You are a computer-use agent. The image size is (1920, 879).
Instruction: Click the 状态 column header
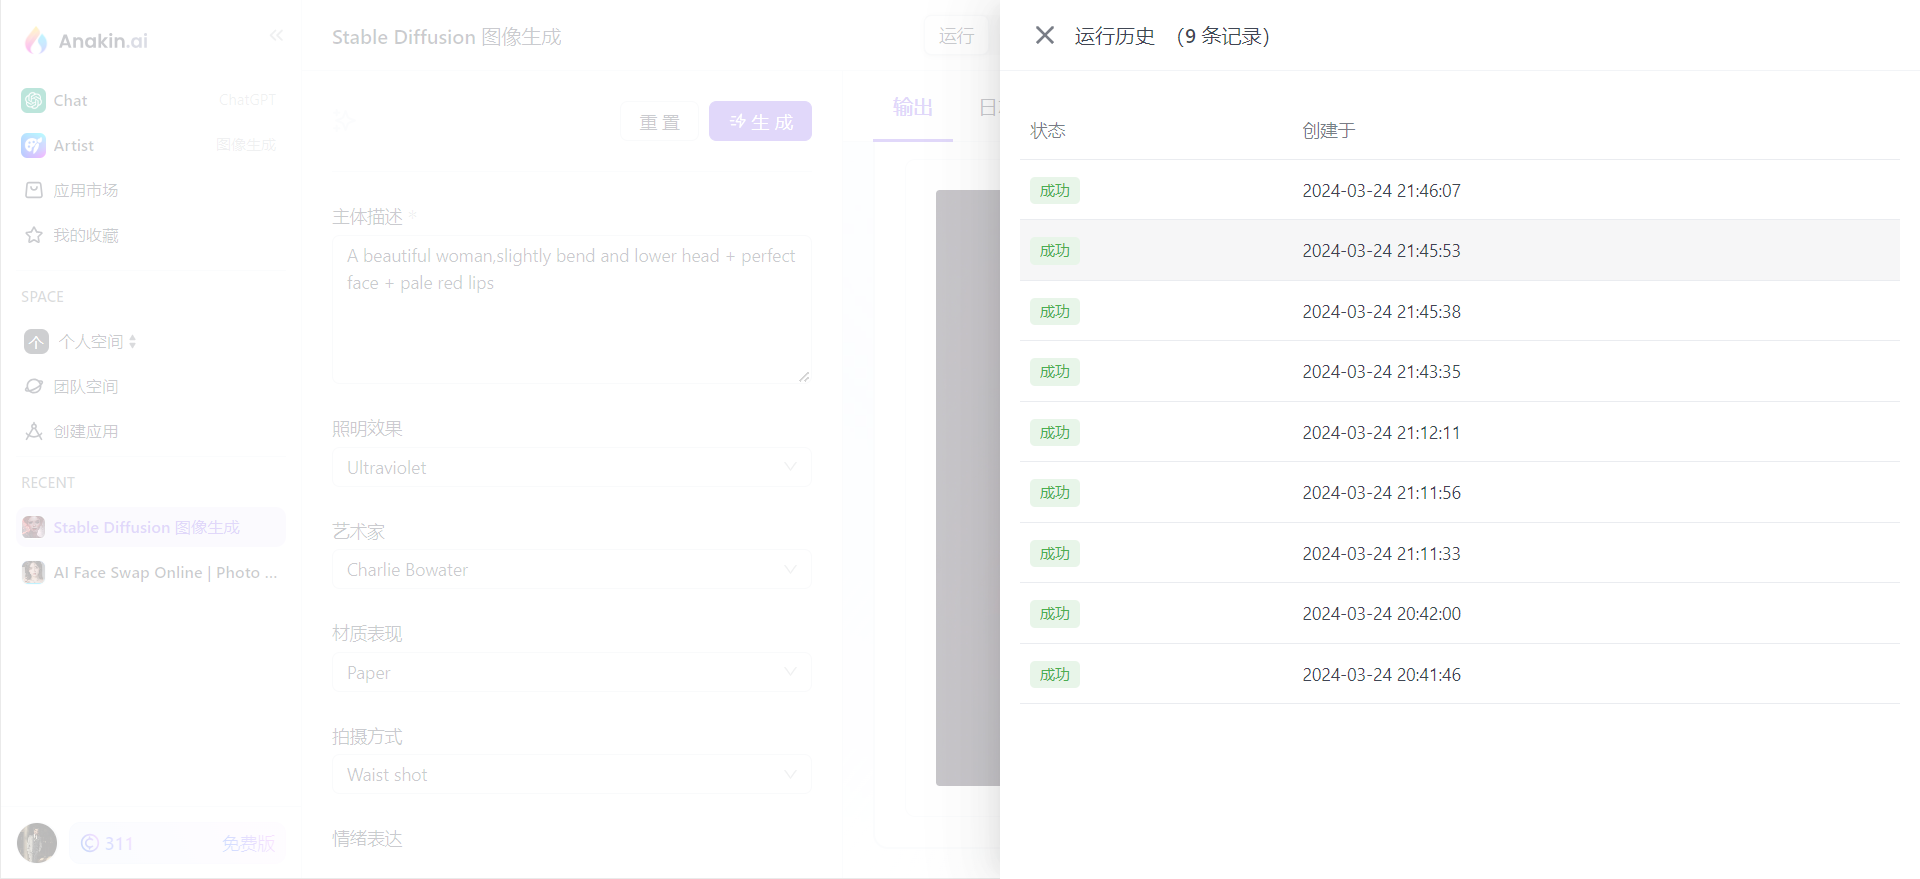[x=1048, y=131]
